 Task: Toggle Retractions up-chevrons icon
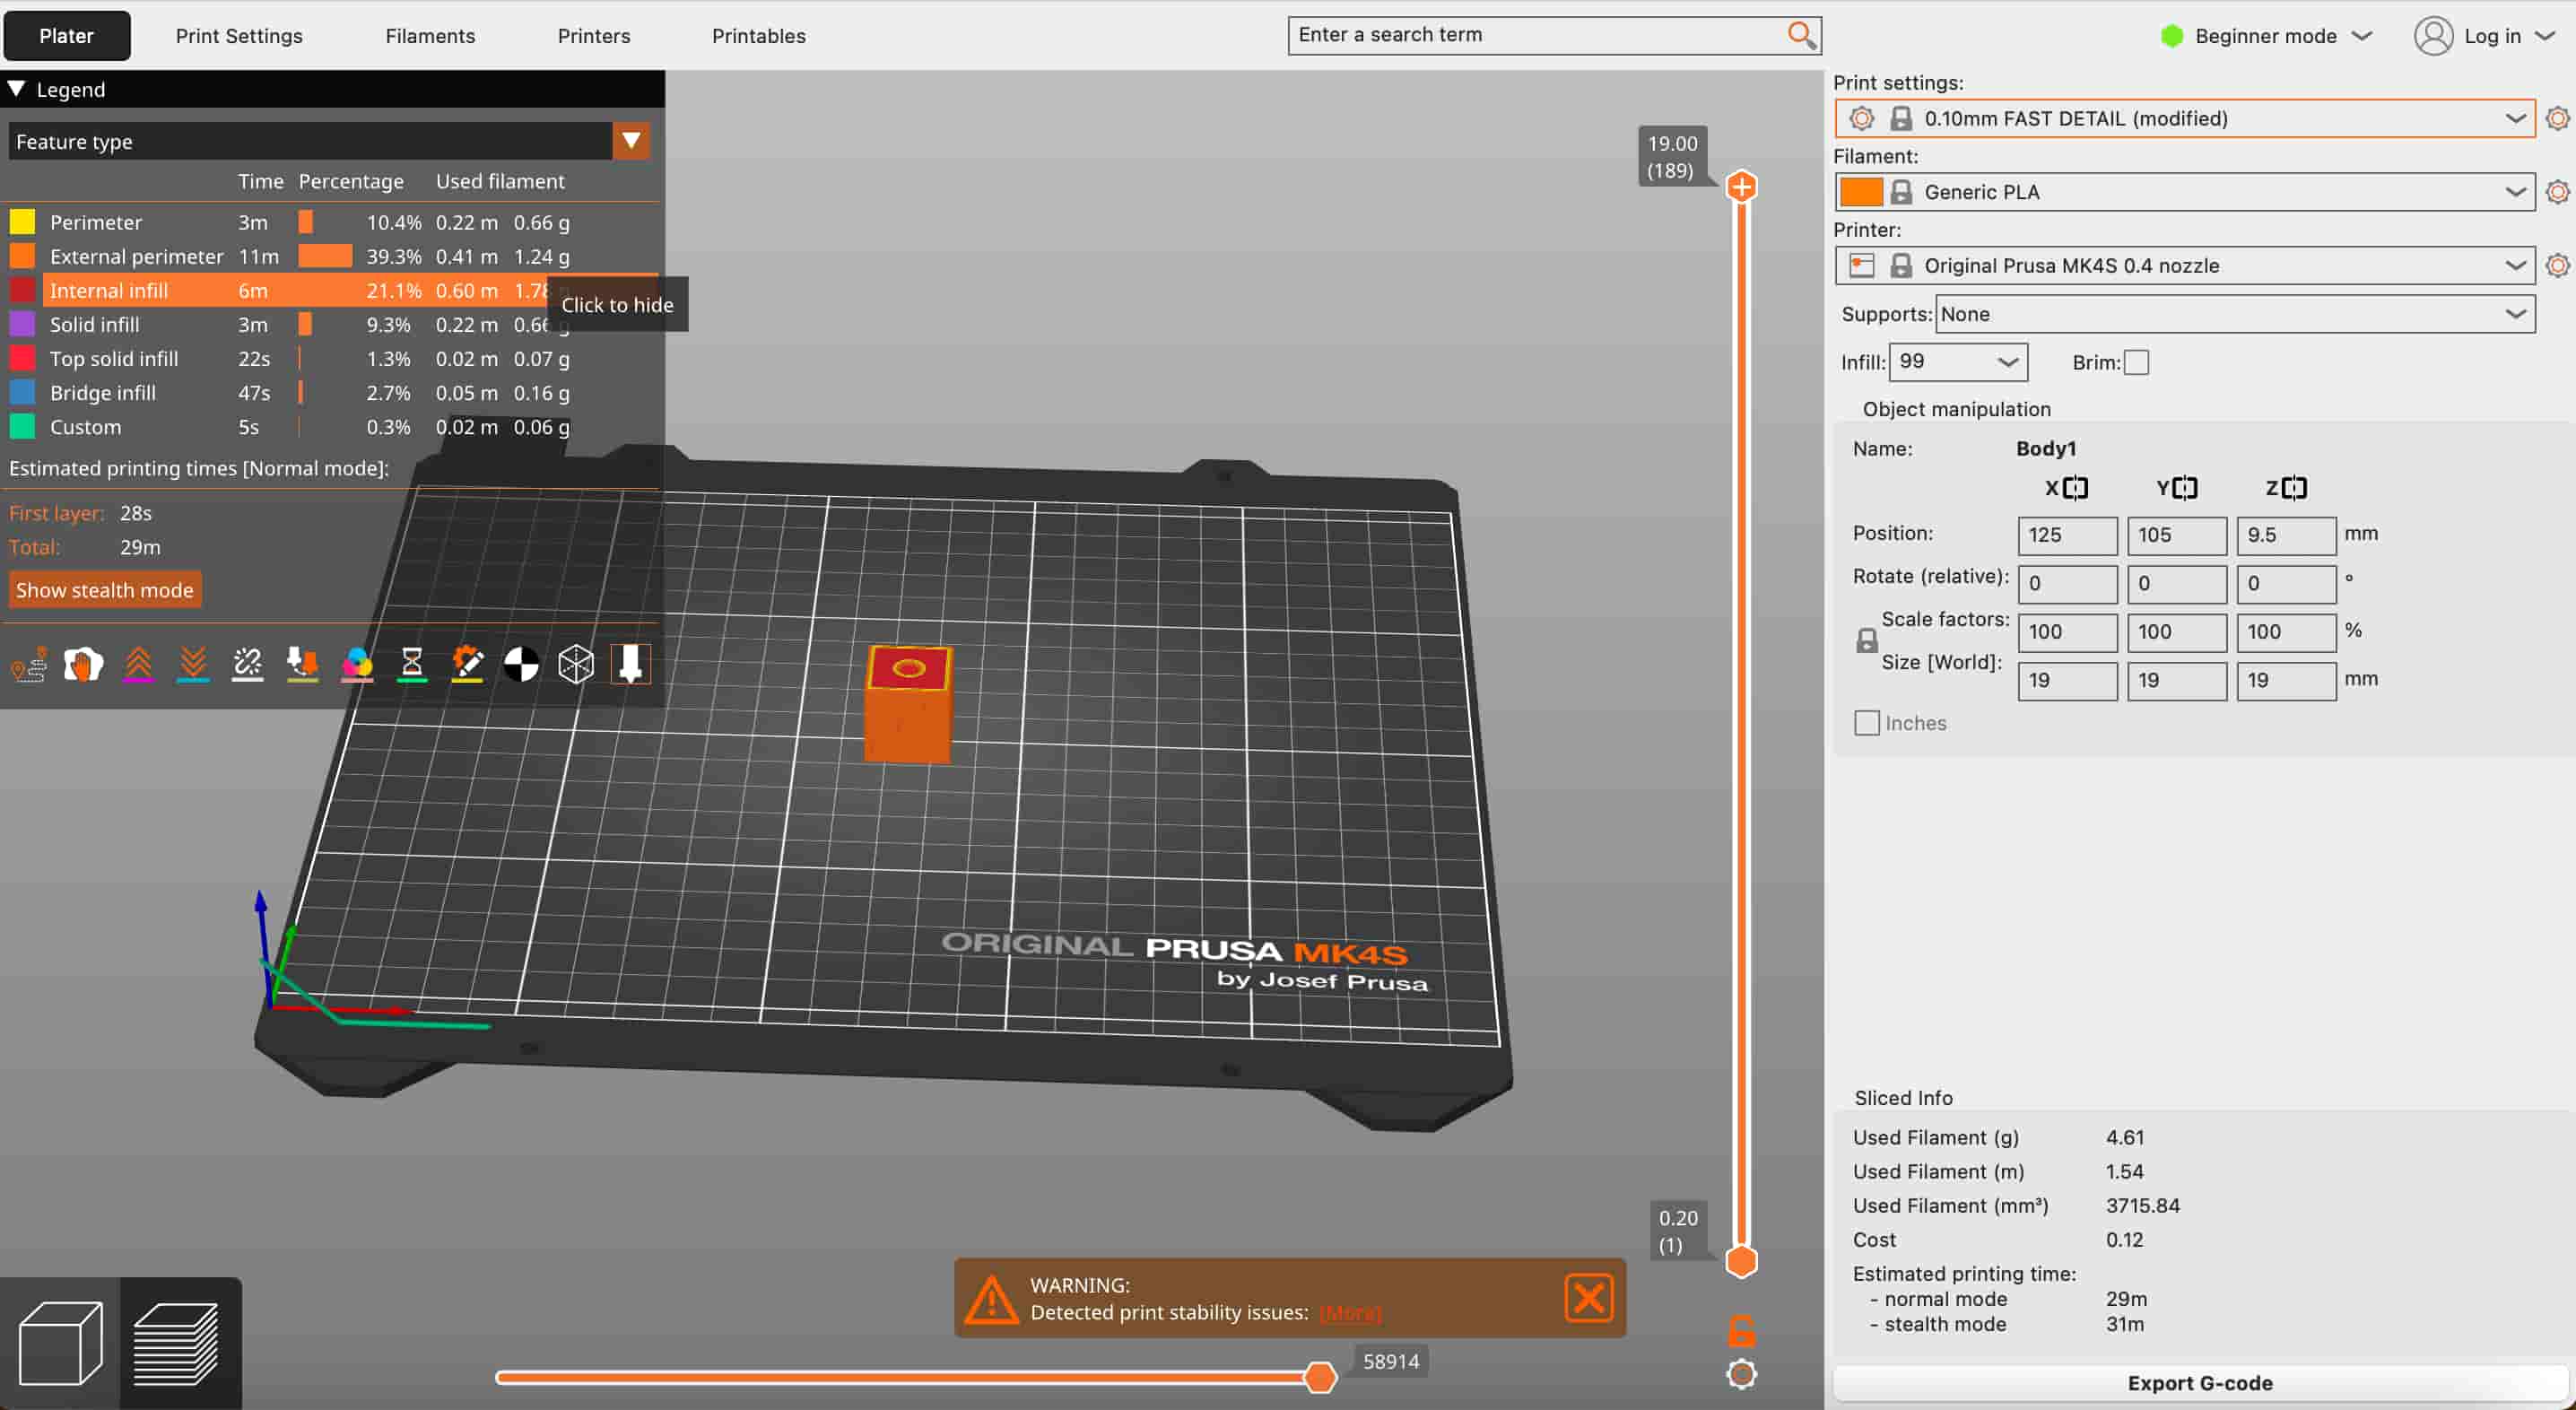click(138, 664)
